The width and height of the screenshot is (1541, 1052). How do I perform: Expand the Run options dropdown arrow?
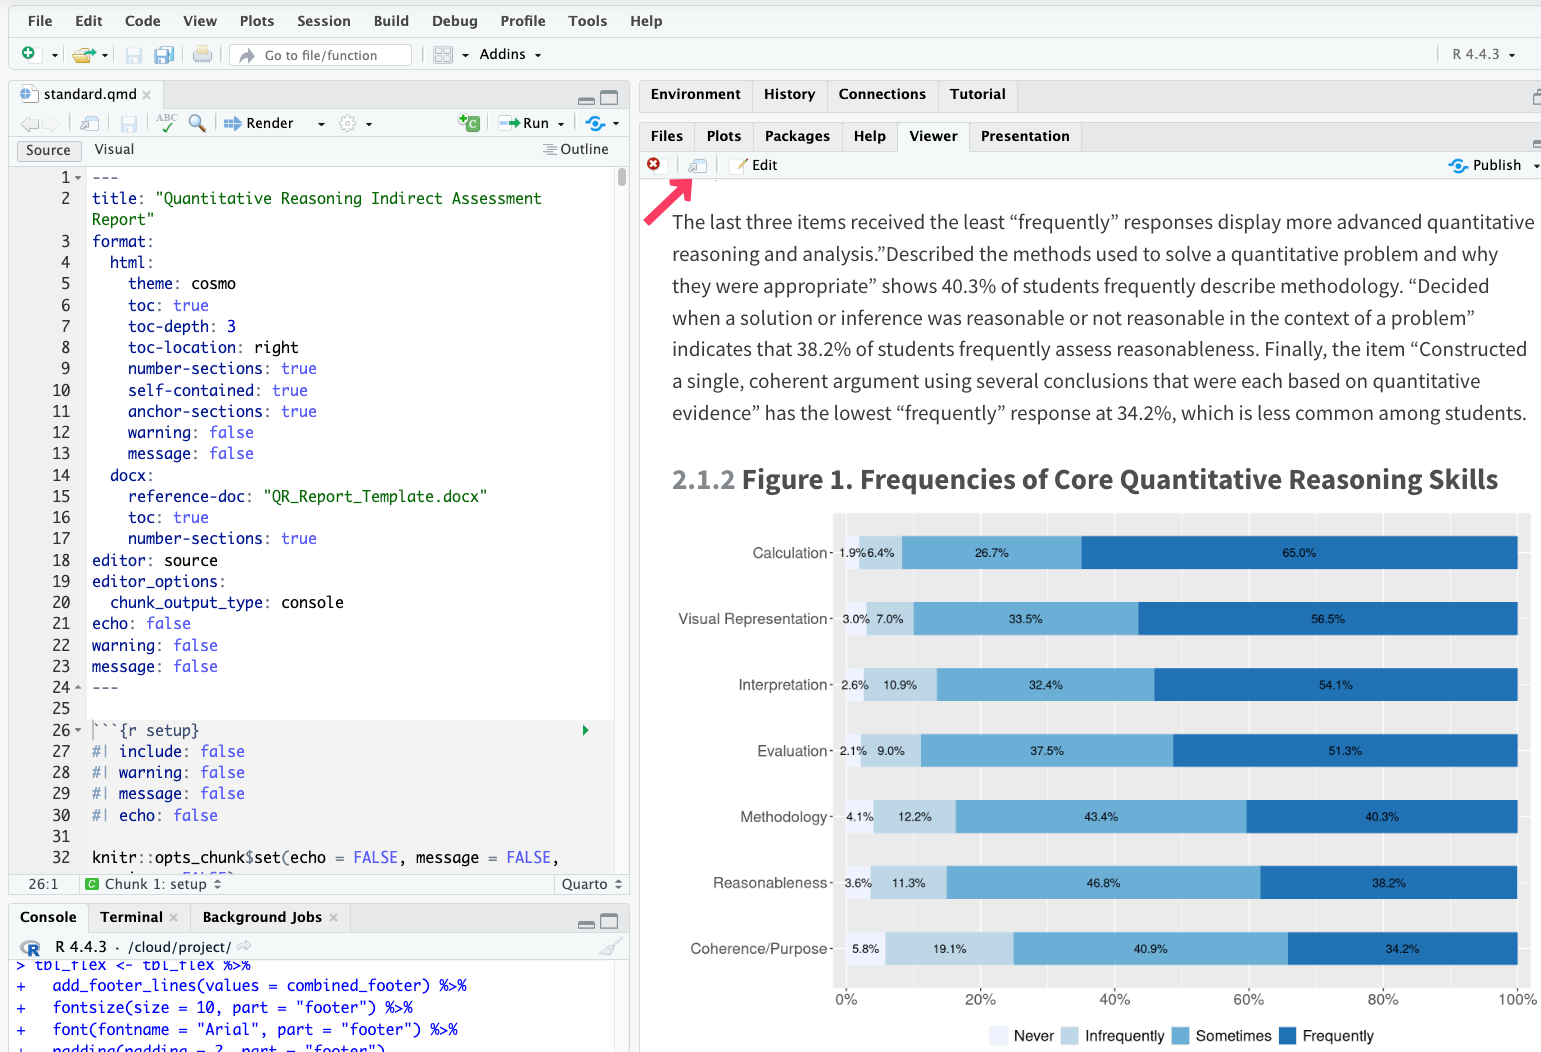pos(561,123)
